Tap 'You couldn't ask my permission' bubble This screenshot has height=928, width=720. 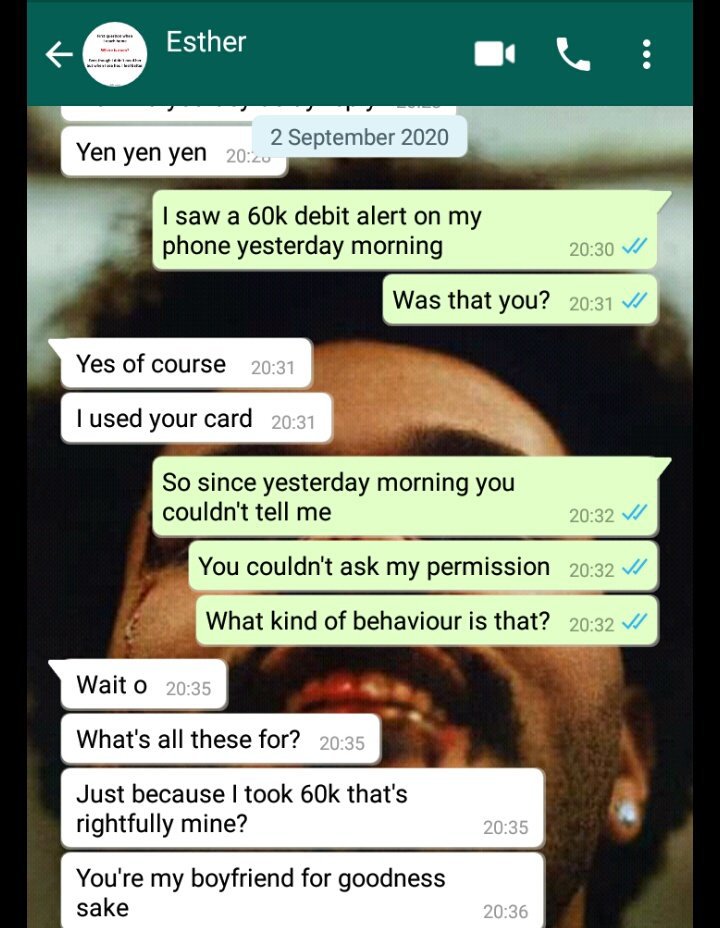pyautogui.click(x=423, y=566)
